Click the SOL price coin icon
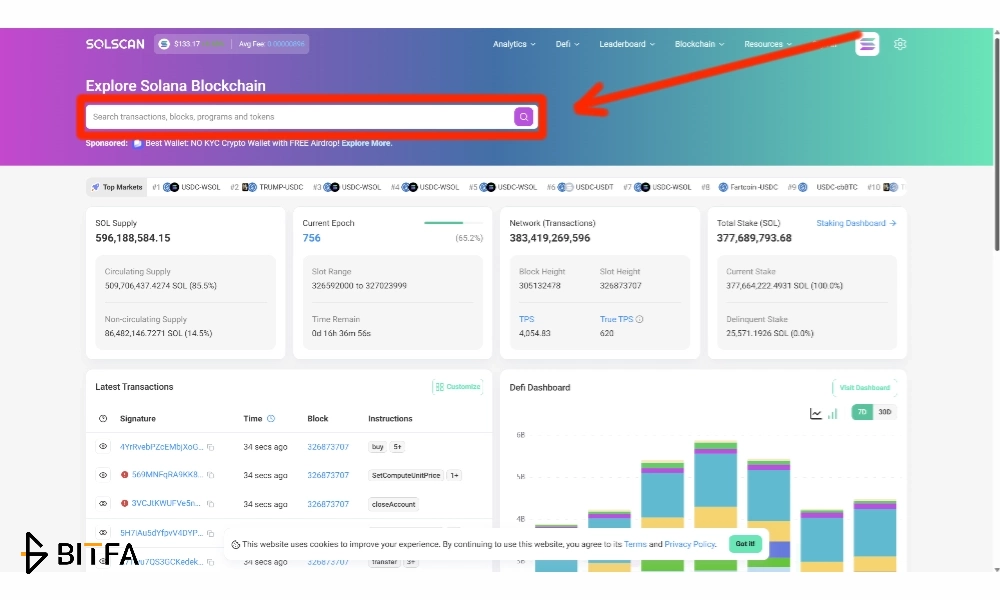Viewport: 1000px width, 600px height. [x=164, y=44]
